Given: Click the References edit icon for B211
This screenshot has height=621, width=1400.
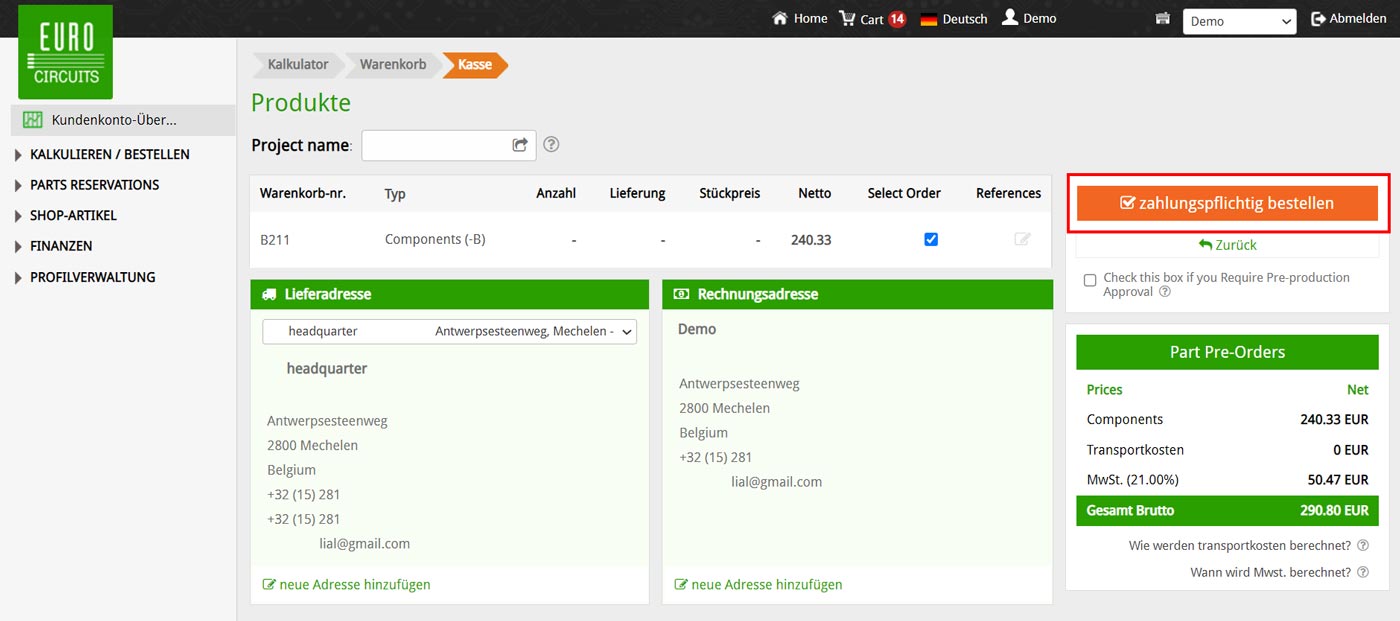Looking at the screenshot, I should tap(1022, 240).
